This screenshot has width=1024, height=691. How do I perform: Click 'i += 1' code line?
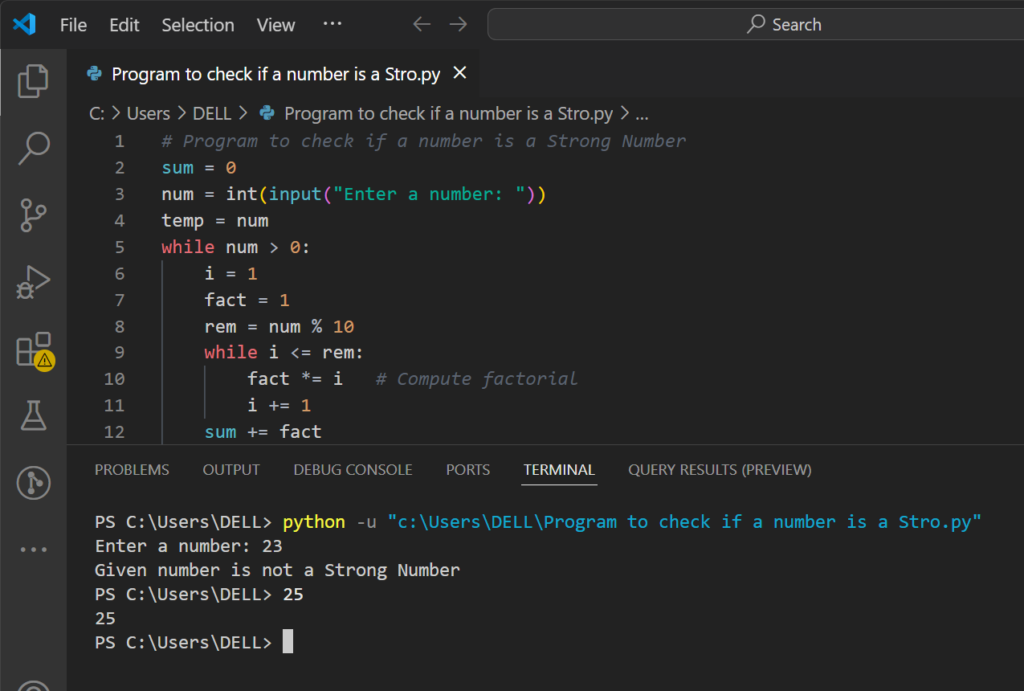click(279, 406)
